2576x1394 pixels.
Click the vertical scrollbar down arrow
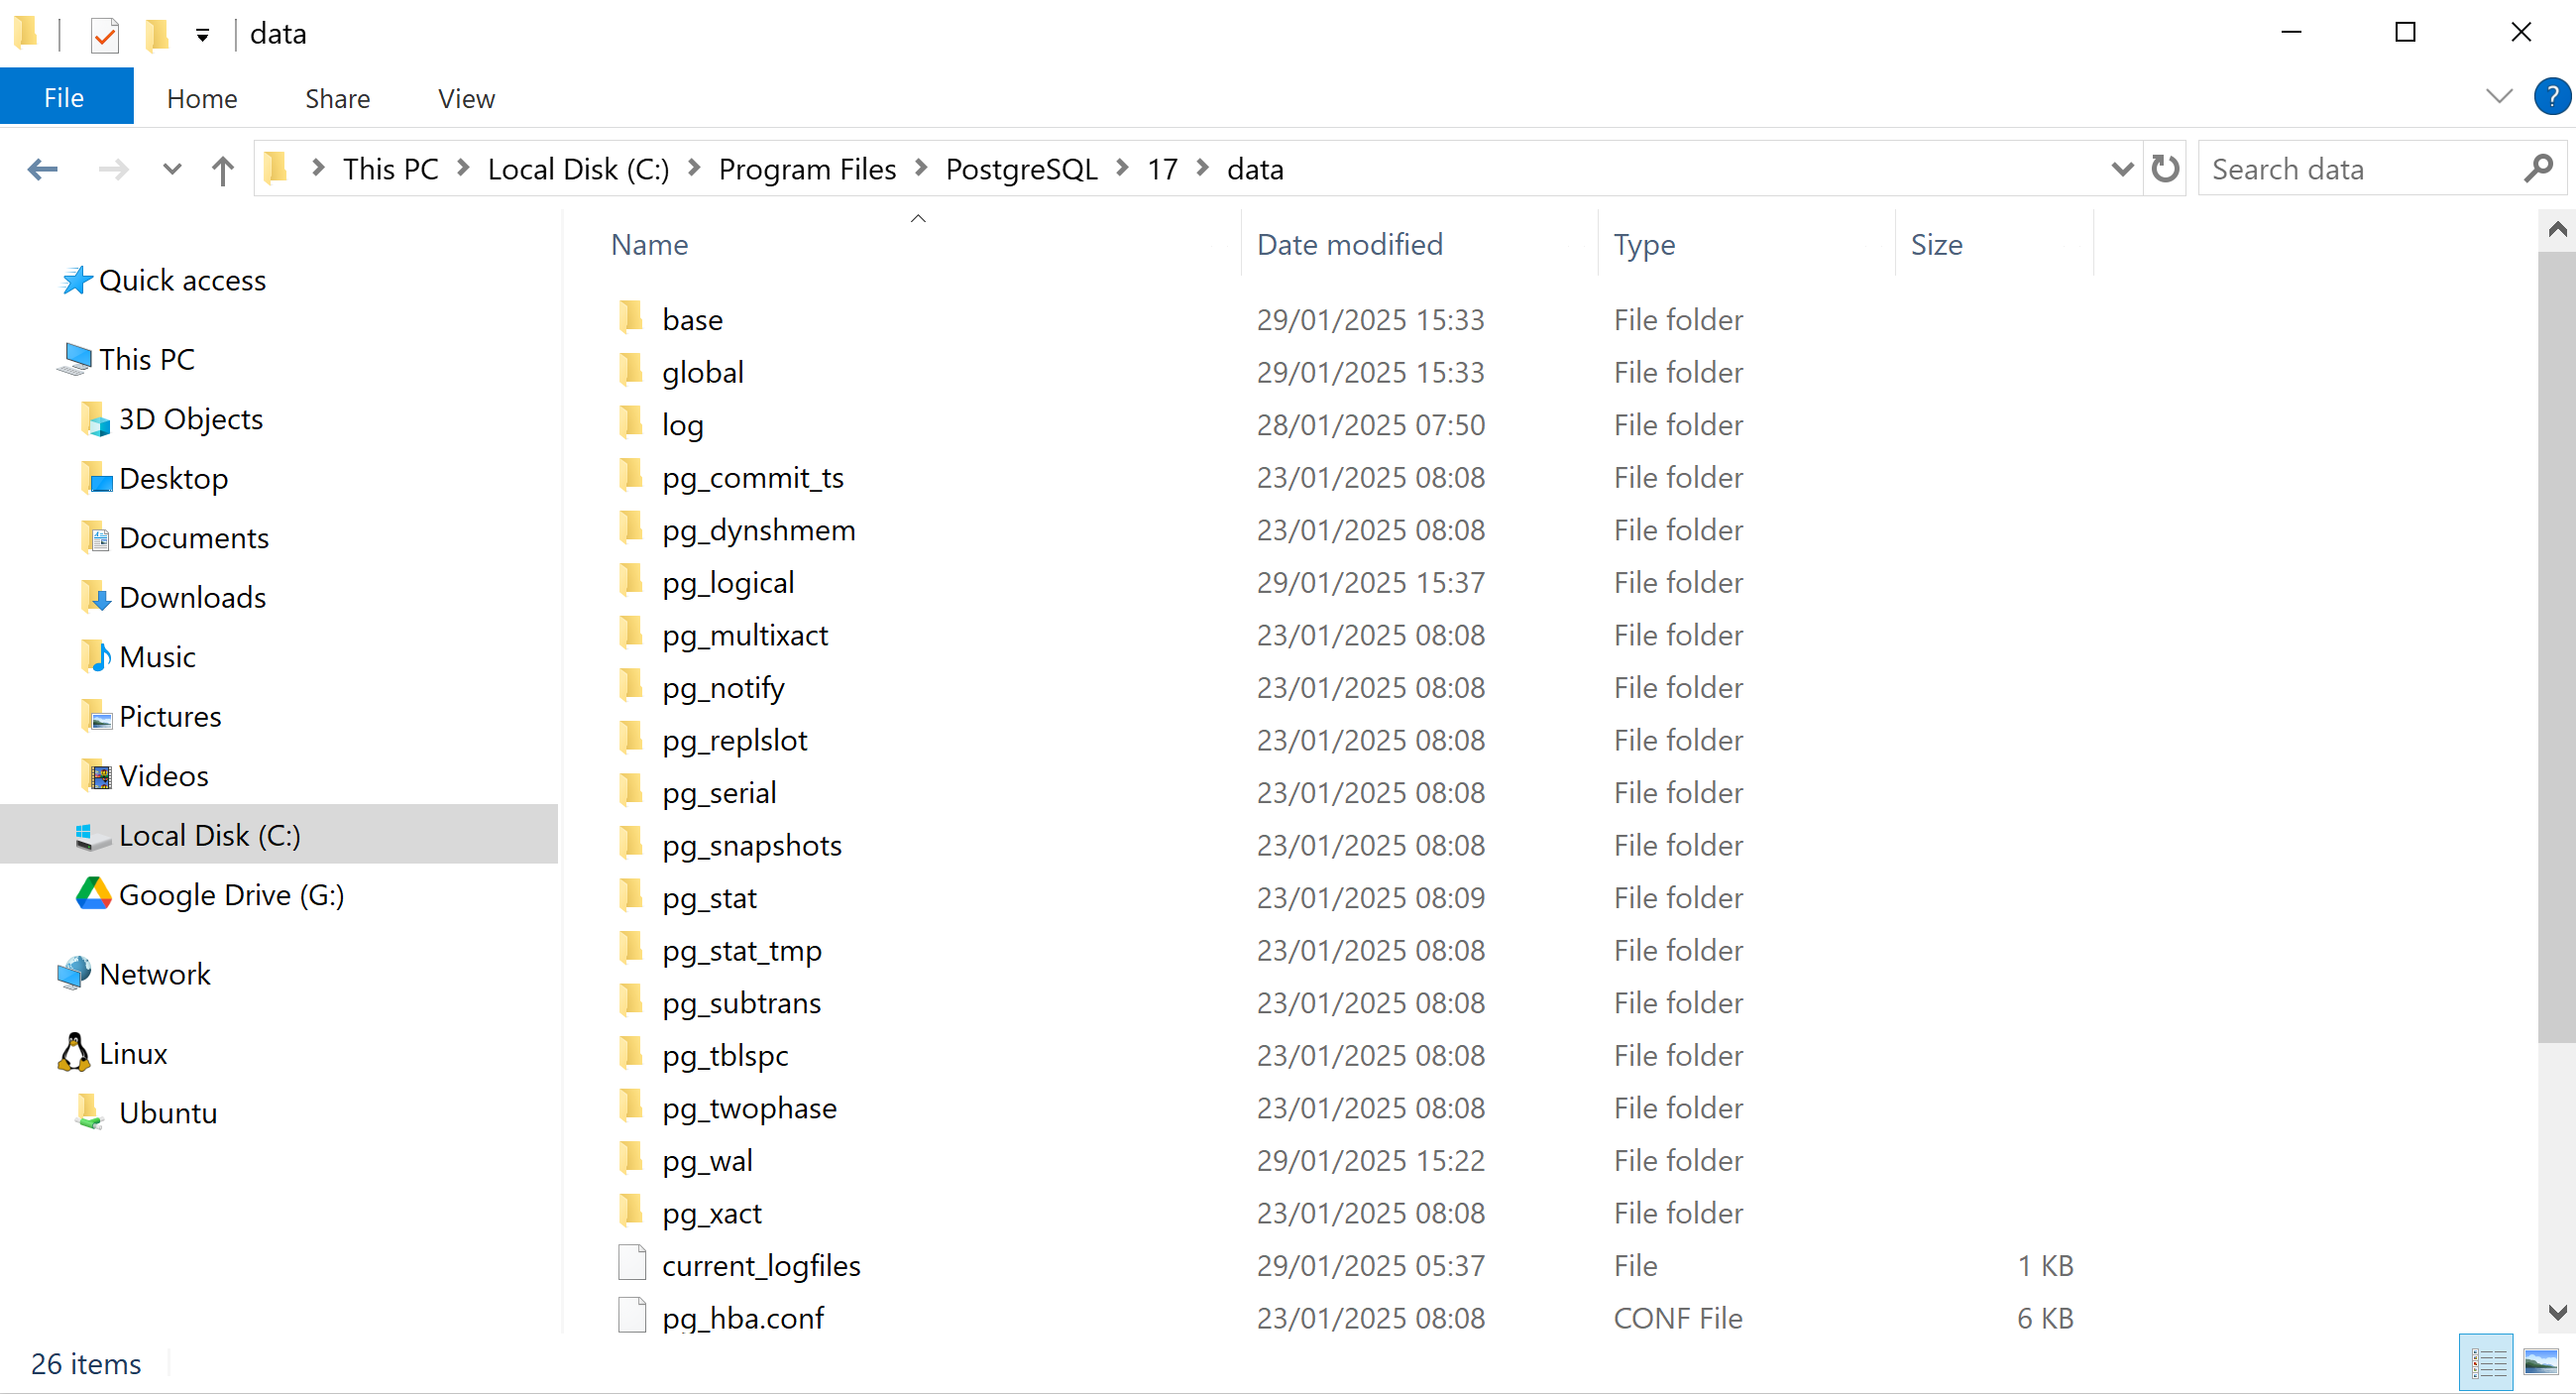tap(2557, 1312)
